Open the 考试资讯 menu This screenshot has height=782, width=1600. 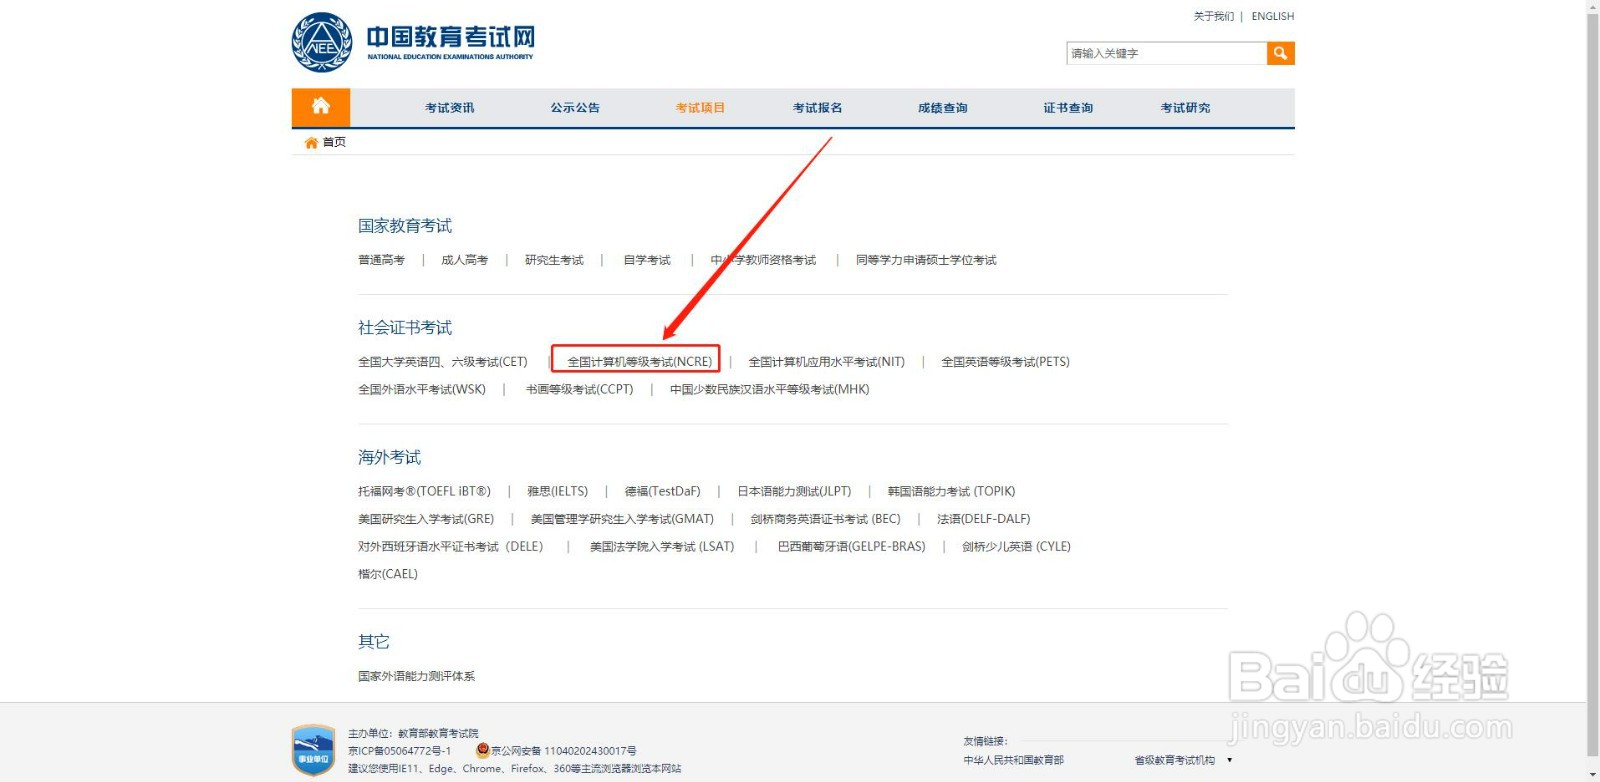(x=450, y=108)
